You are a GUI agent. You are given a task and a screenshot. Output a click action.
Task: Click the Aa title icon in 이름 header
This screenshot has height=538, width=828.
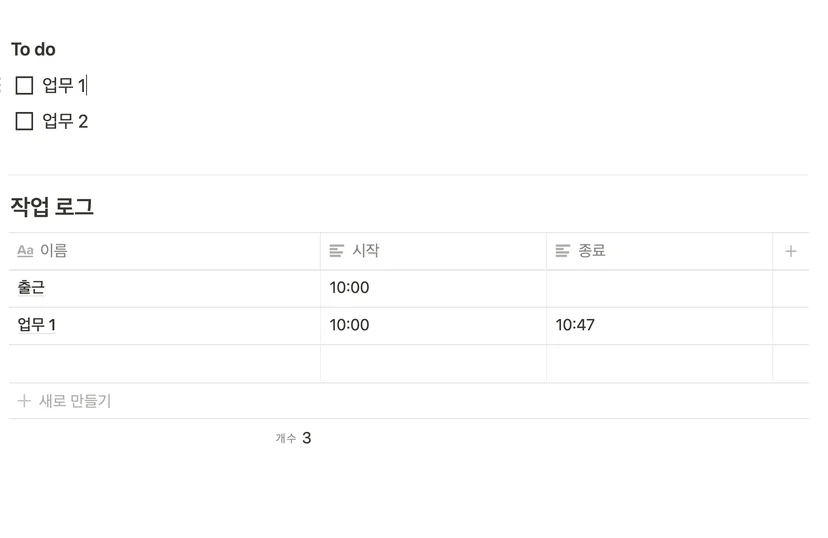coord(25,250)
